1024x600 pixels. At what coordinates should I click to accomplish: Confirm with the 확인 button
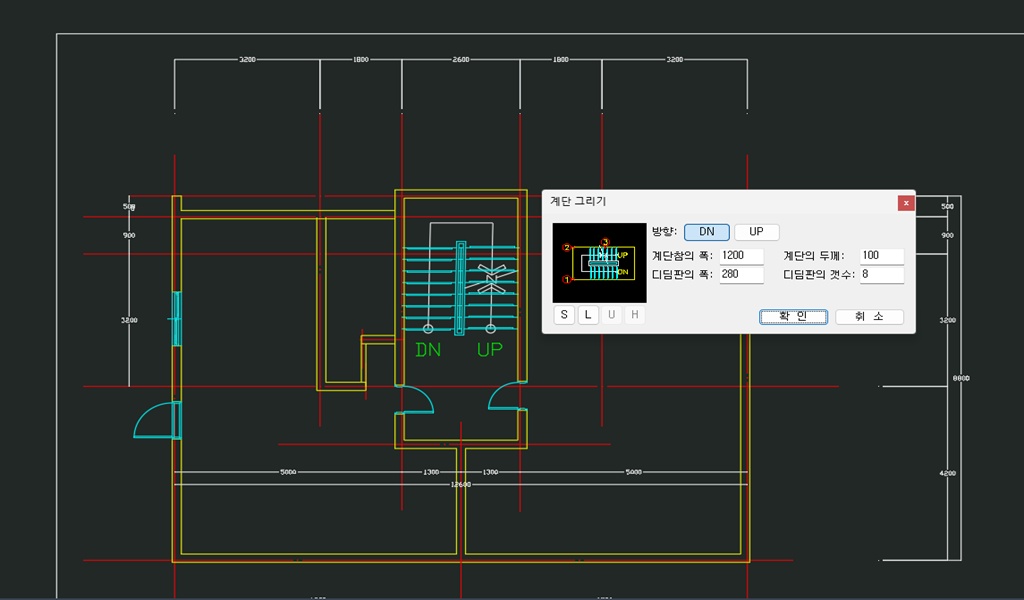click(x=793, y=317)
